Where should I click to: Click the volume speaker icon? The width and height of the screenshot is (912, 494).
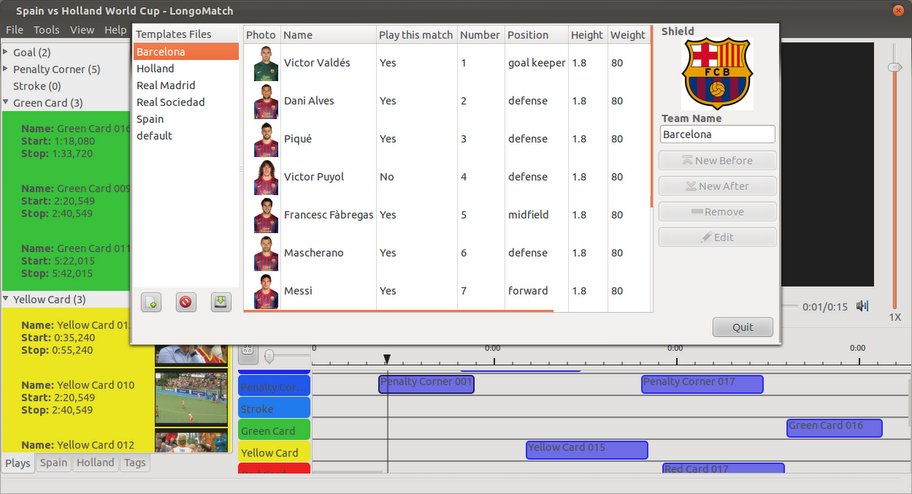click(862, 306)
